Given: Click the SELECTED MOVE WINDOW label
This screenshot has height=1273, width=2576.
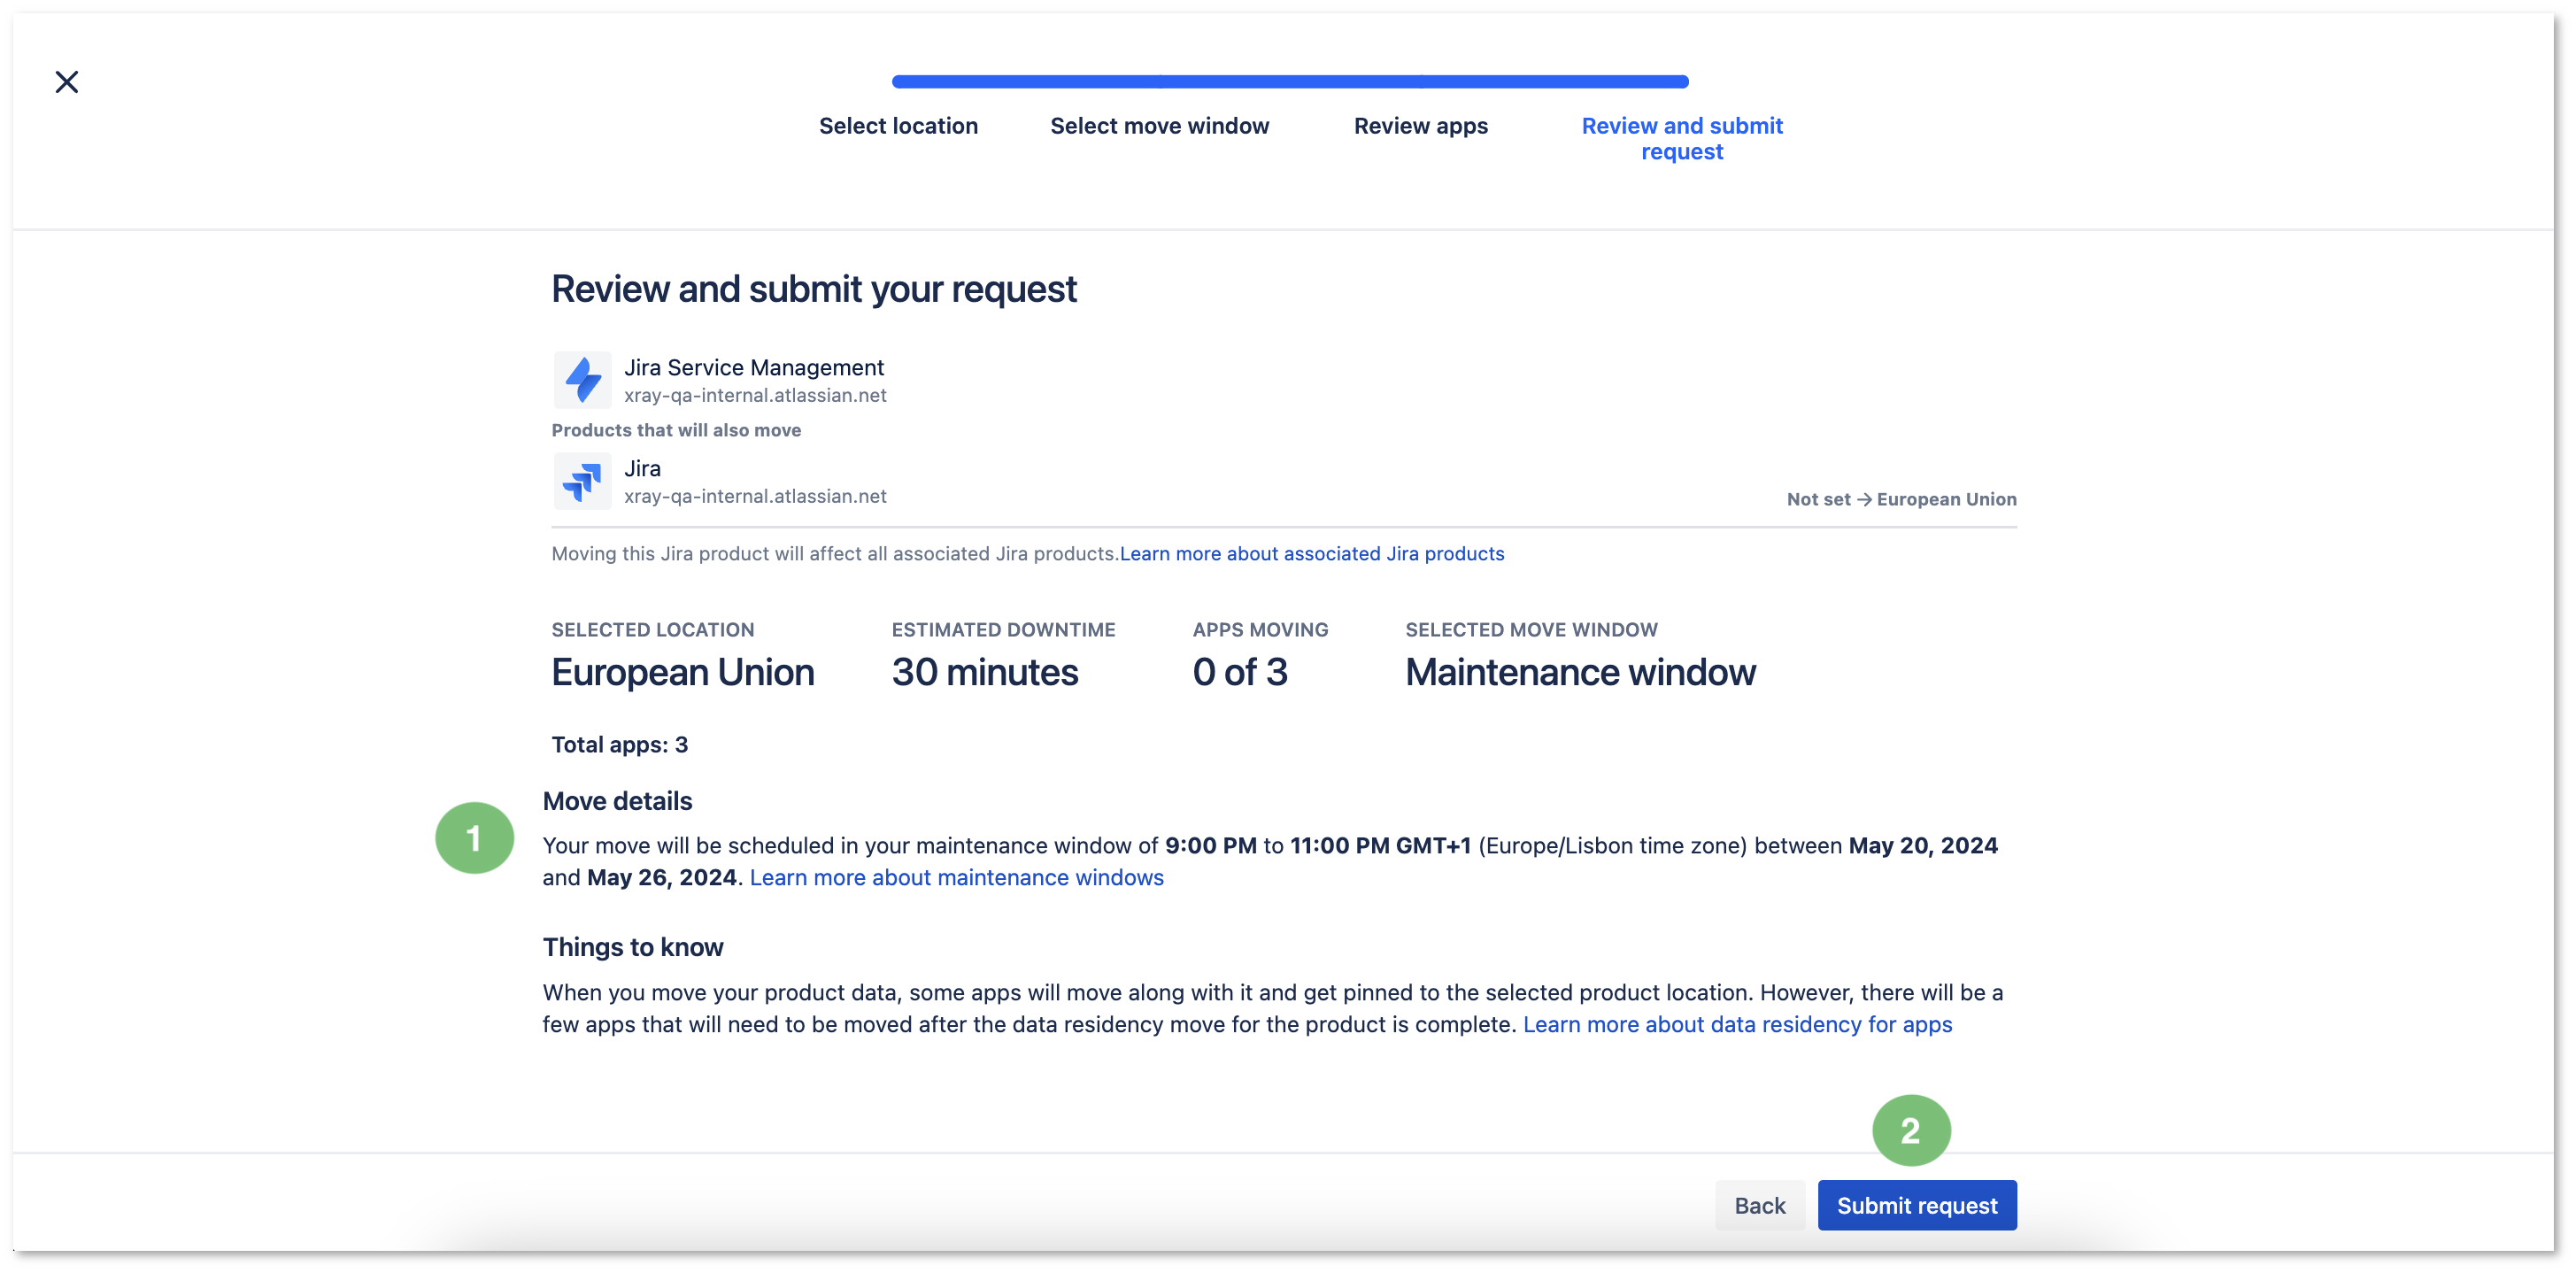Looking at the screenshot, I should pyautogui.click(x=1531, y=630).
